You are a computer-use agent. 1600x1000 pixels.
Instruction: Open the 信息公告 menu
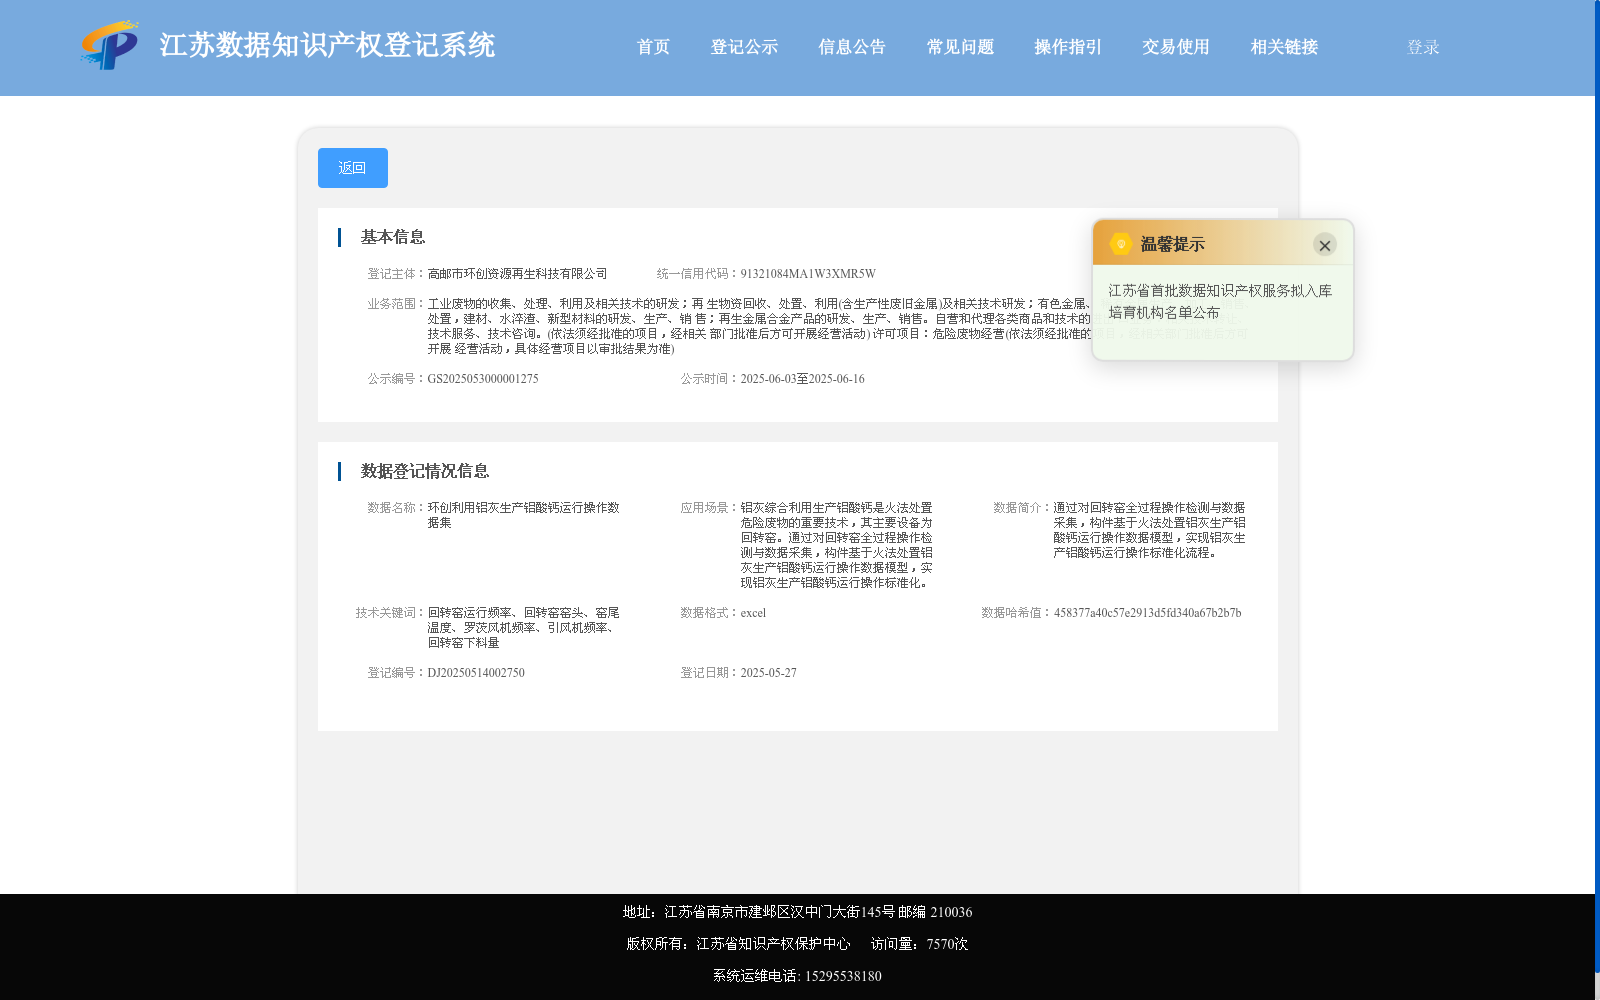click(852, 47)
